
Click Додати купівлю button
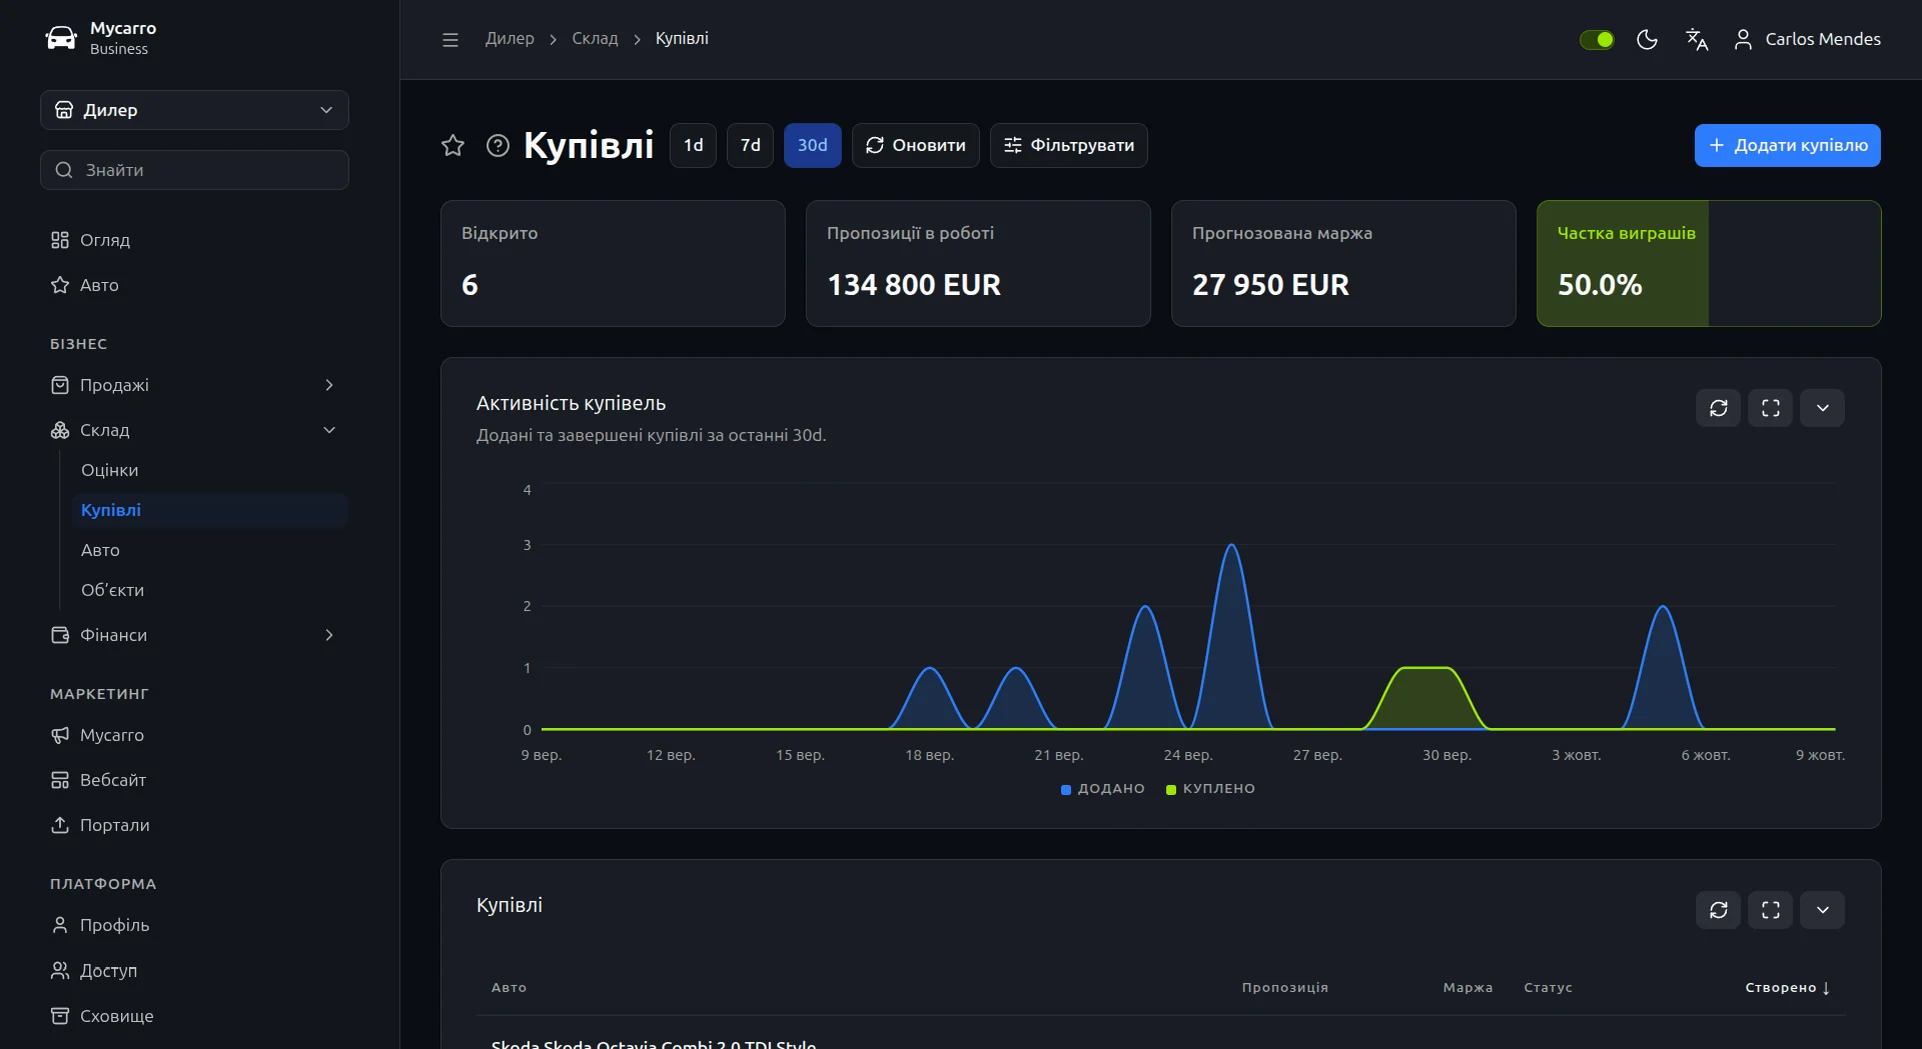tap(1787, 145)
